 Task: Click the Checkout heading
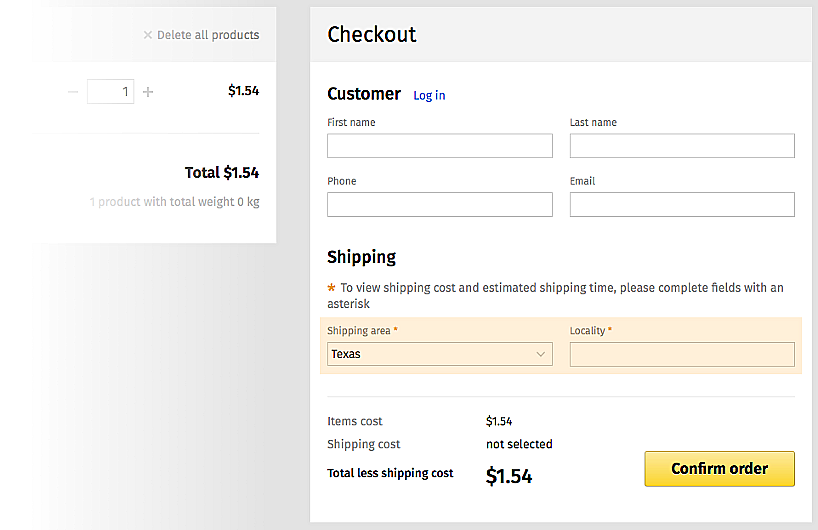pyautogui.click(x=371, y=34)
